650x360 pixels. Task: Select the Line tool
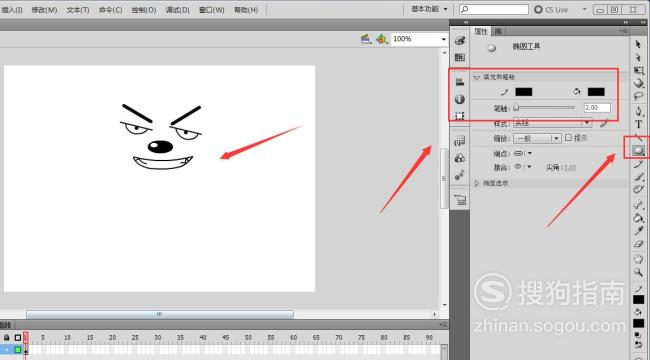pyautogui.click(x=638, y=137)
